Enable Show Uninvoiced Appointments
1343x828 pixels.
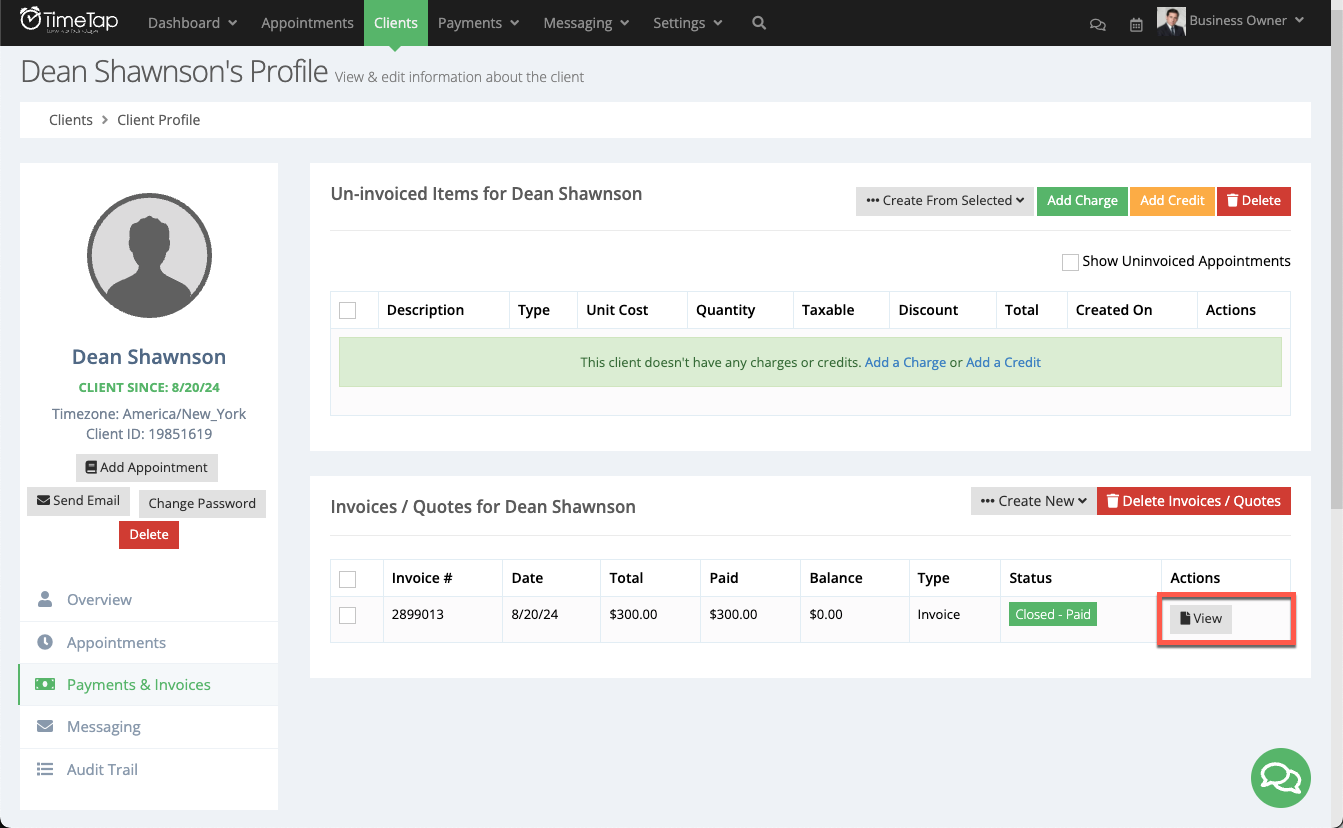click(1070, 261)
